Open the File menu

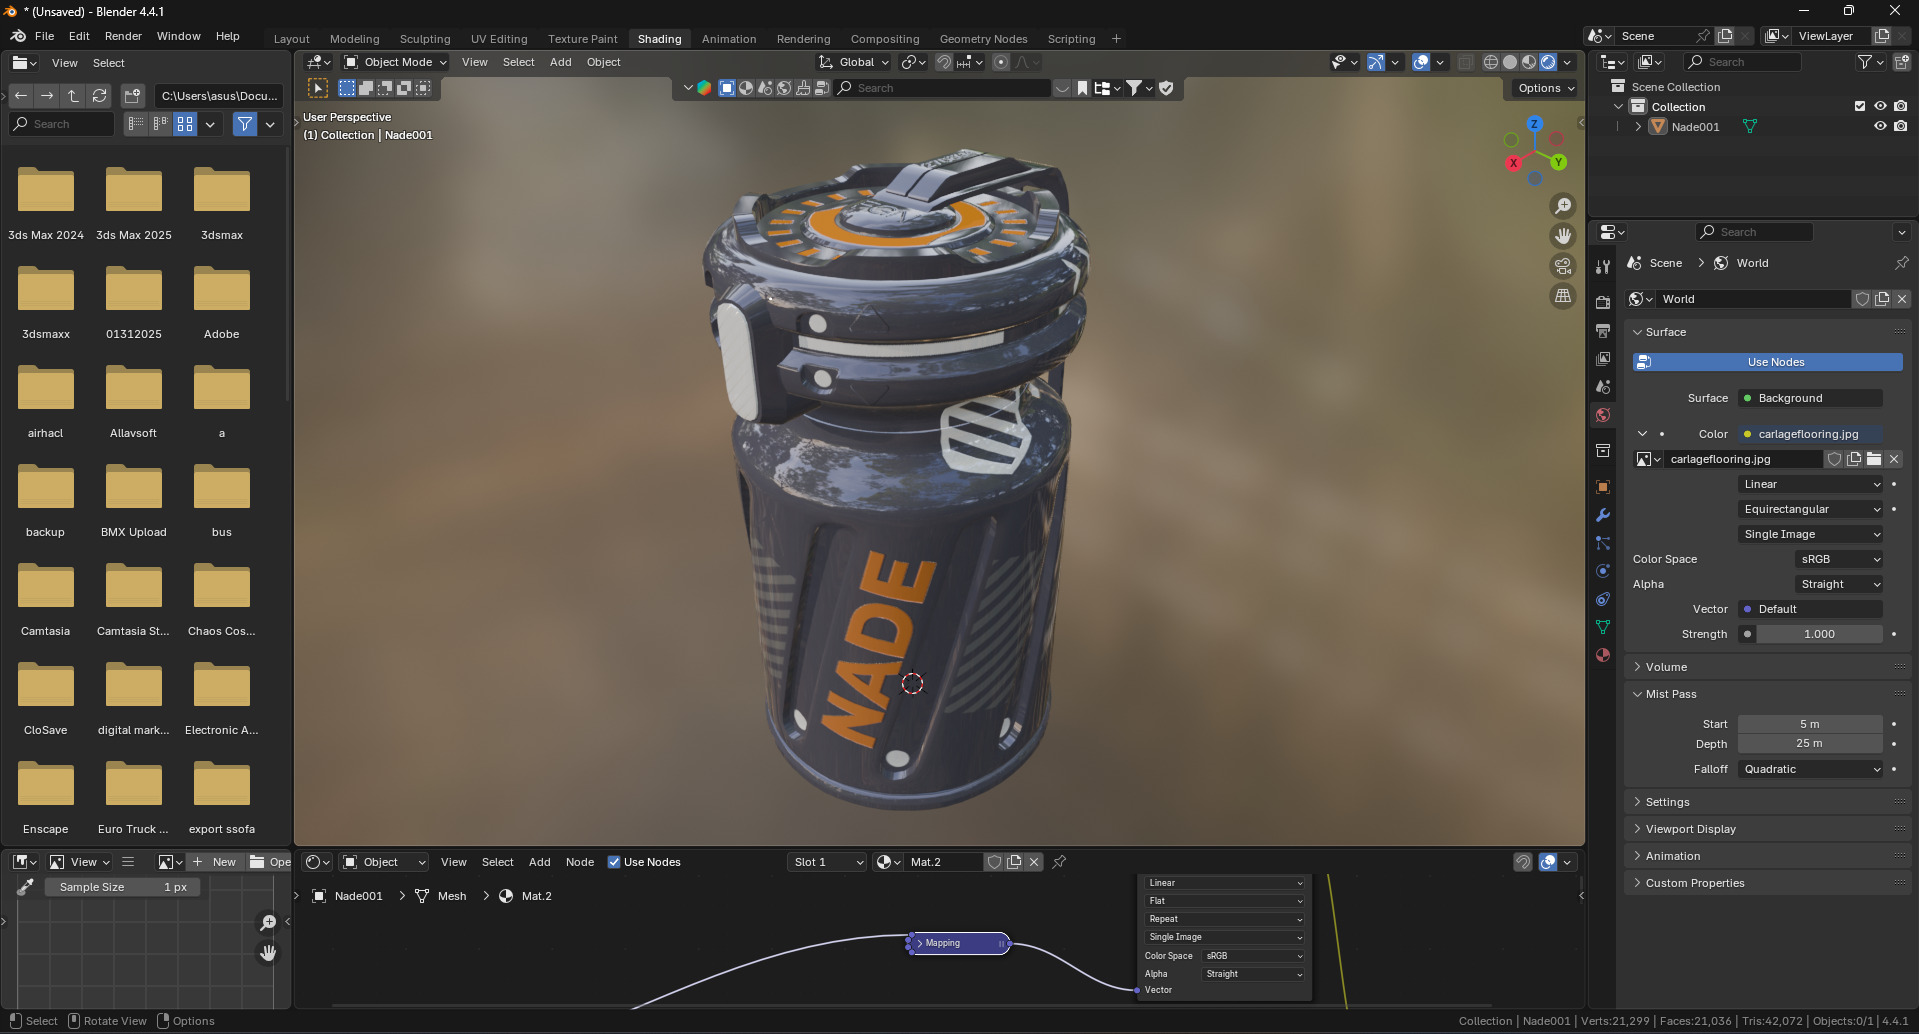click(x=44, y=36)
